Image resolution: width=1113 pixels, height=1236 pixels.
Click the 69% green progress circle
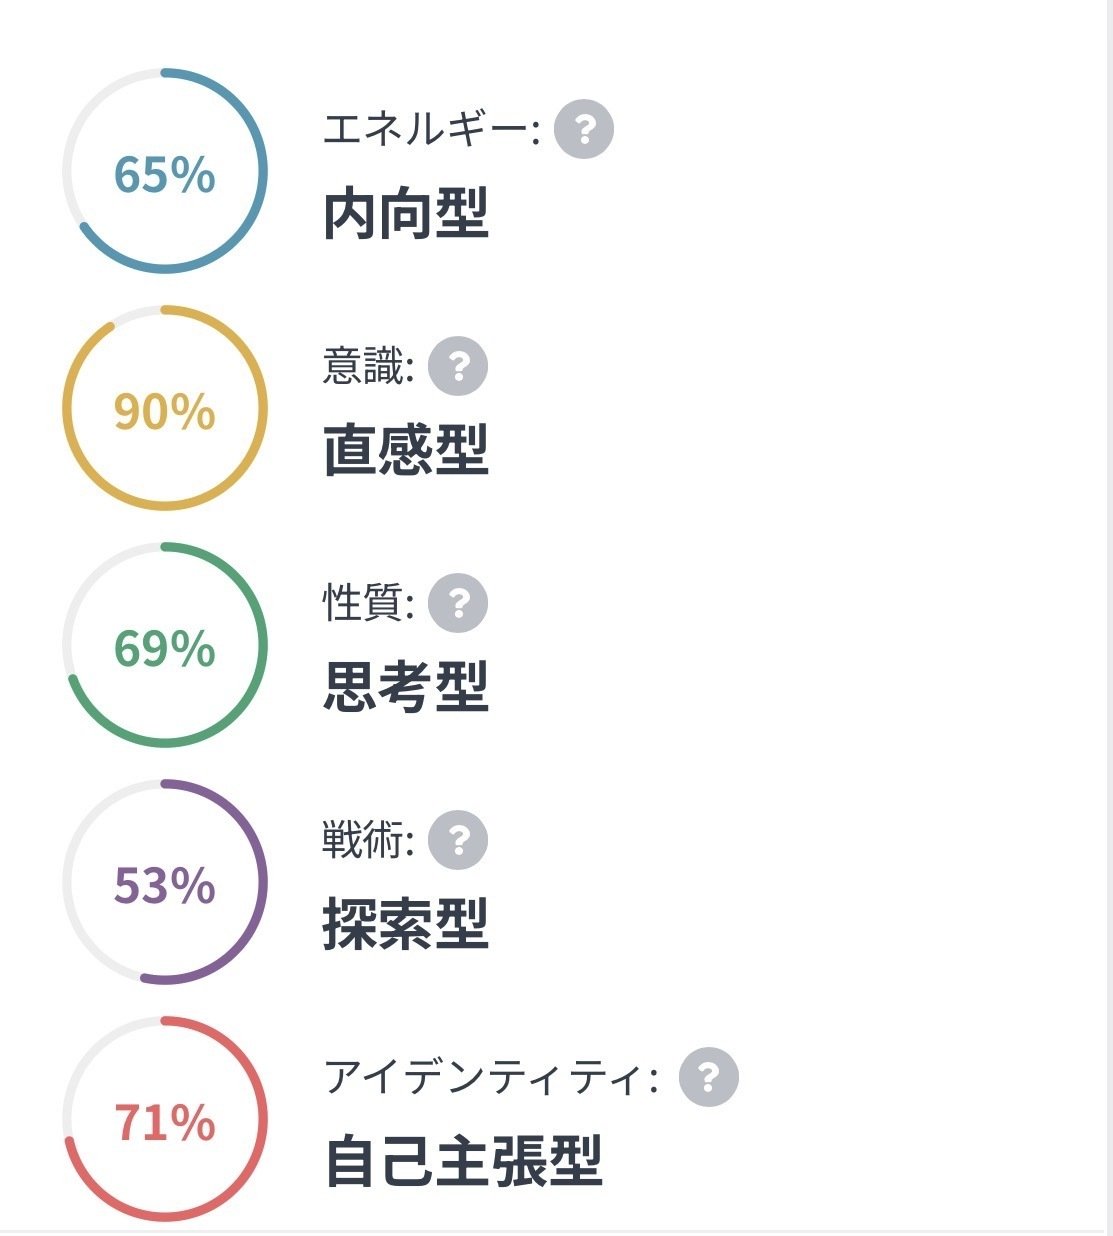coord(165,645)
